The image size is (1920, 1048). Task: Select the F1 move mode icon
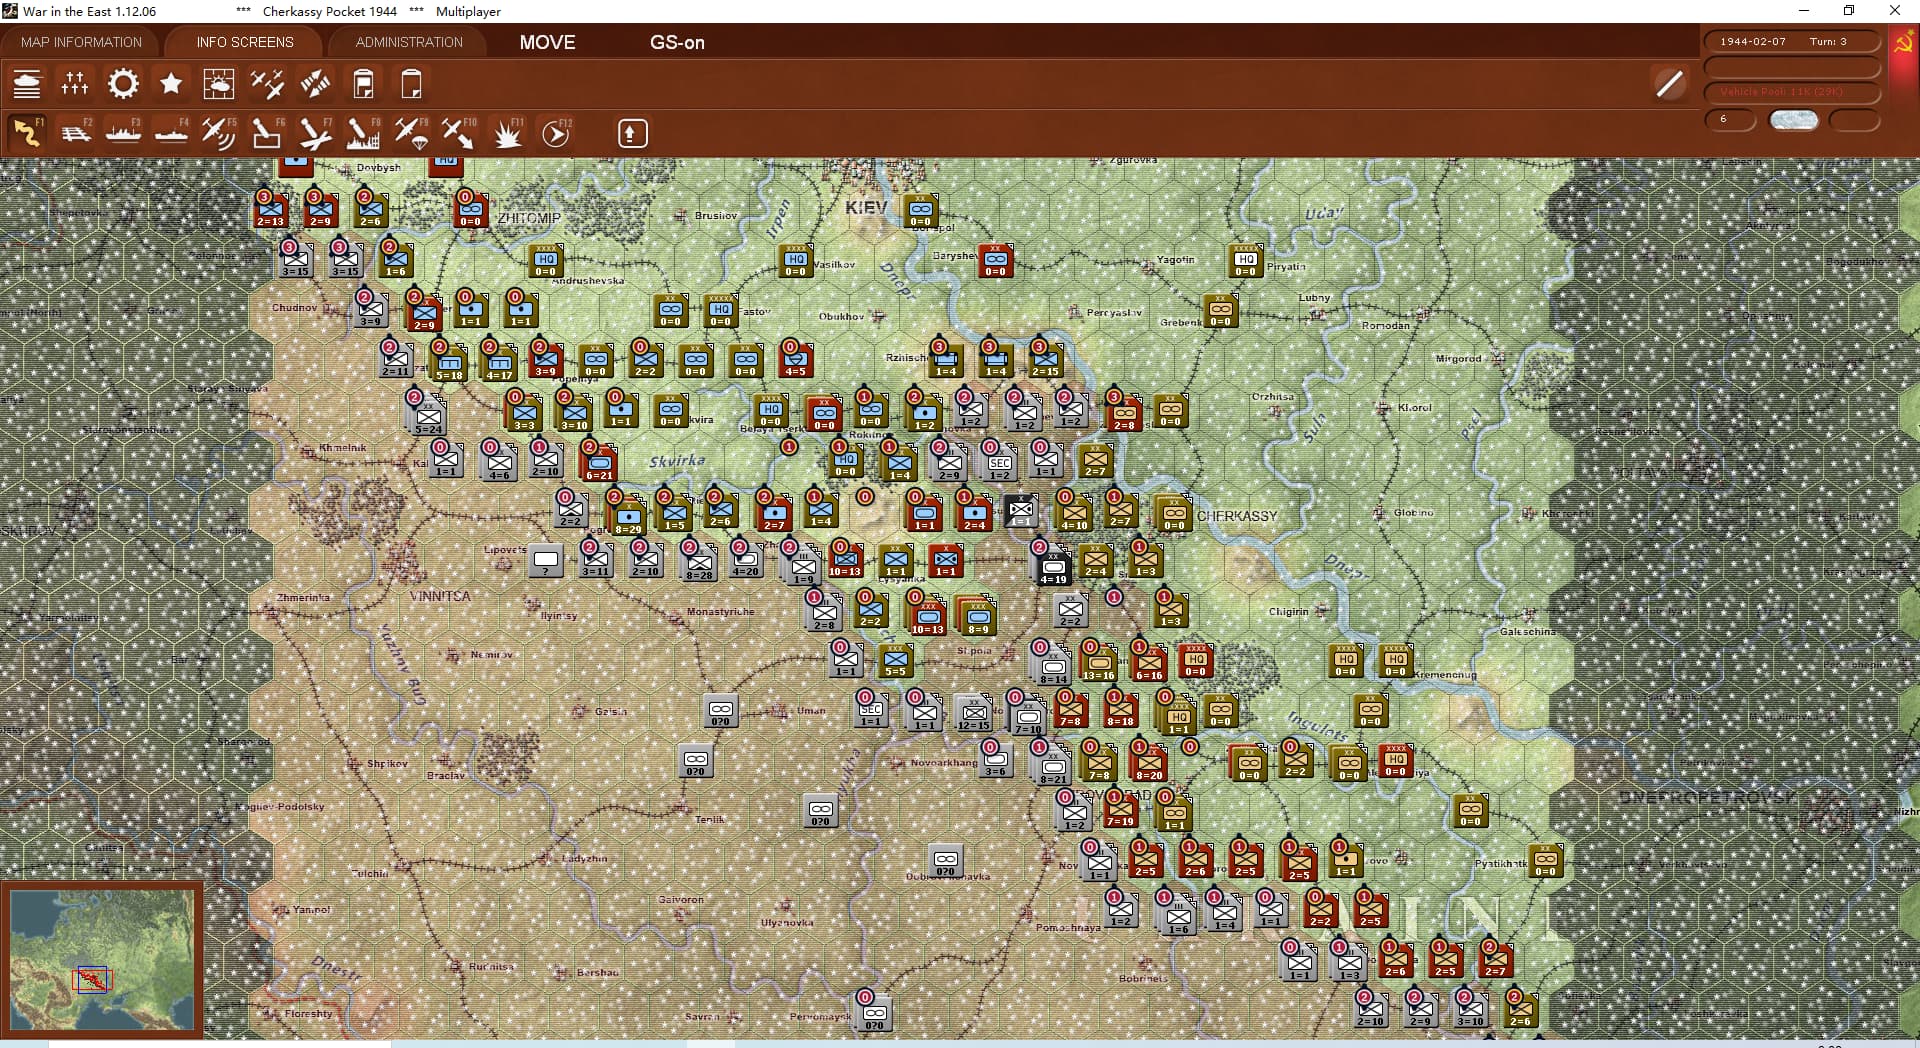(x=27, y=133)
